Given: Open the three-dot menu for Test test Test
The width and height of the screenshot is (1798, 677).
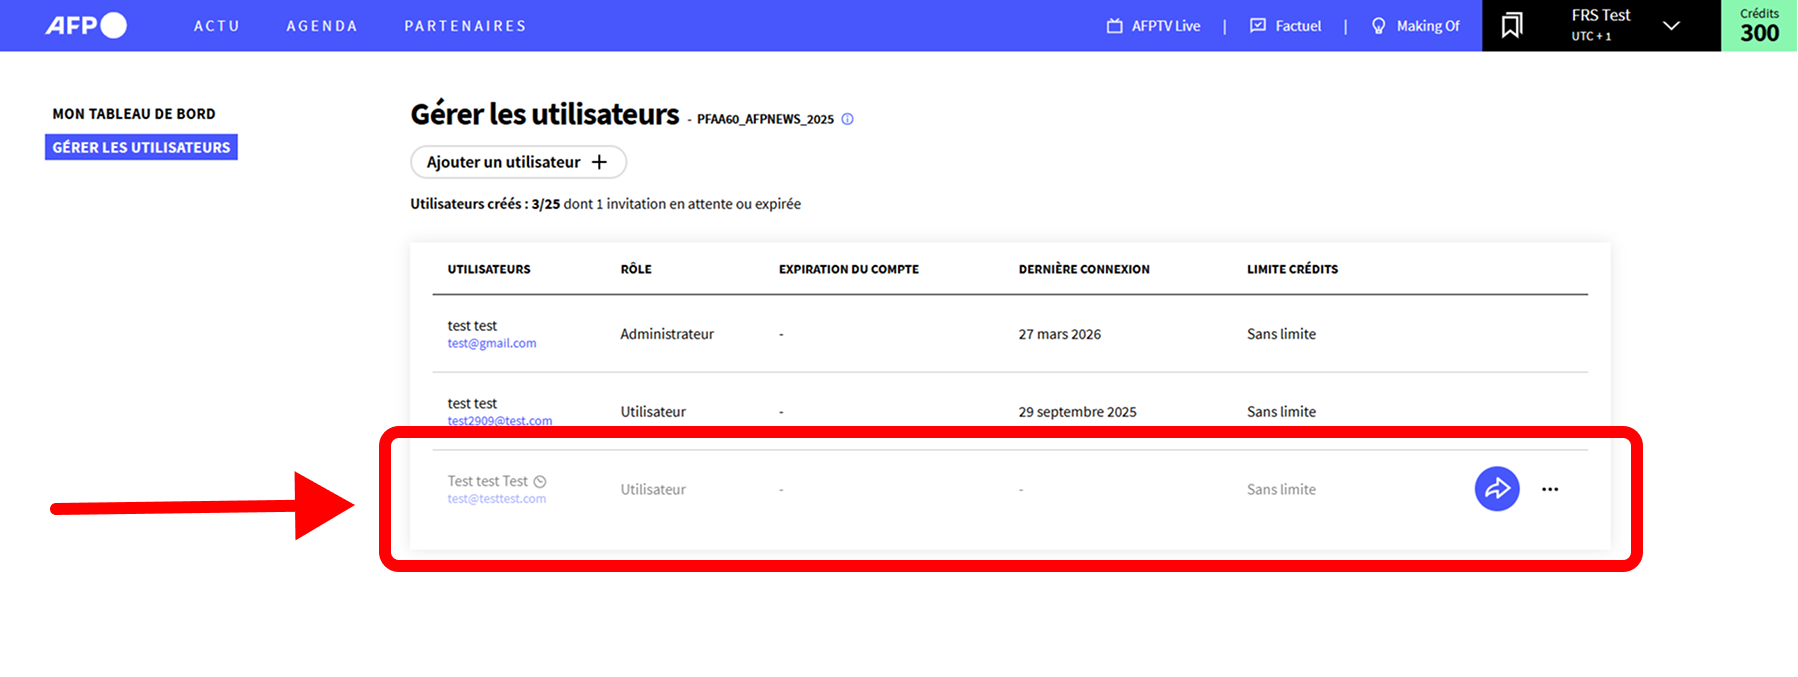Looking at the screenshot, I should click(x=1549, y=489).
